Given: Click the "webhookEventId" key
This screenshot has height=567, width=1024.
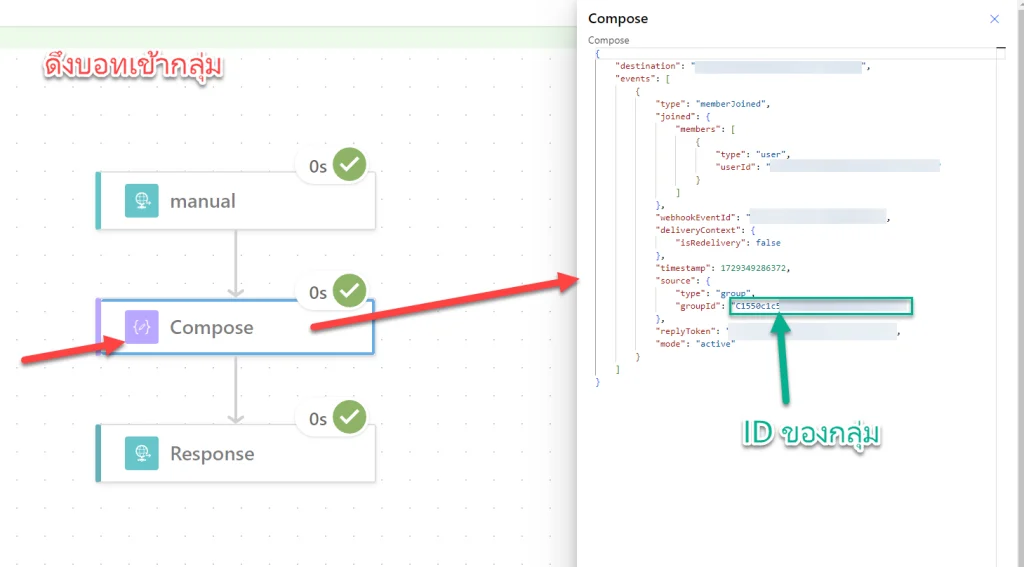Looking at the screenshot, I should pyautogui.click(x=697, y=218).
